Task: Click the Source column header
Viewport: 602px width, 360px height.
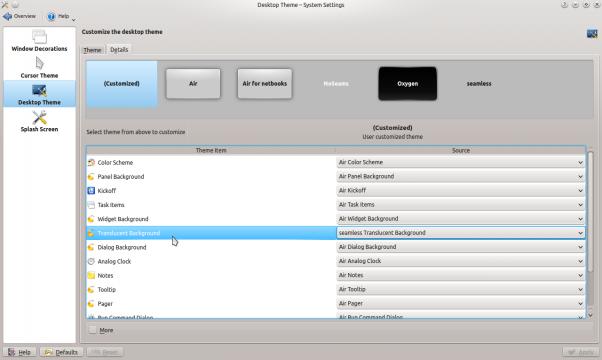Action: 461,150
